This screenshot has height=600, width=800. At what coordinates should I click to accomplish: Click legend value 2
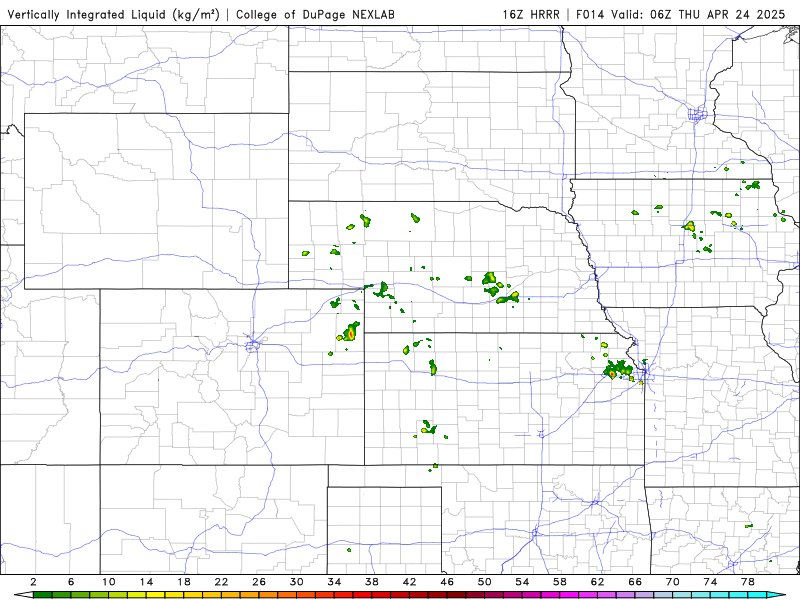[x=34, y=582]
